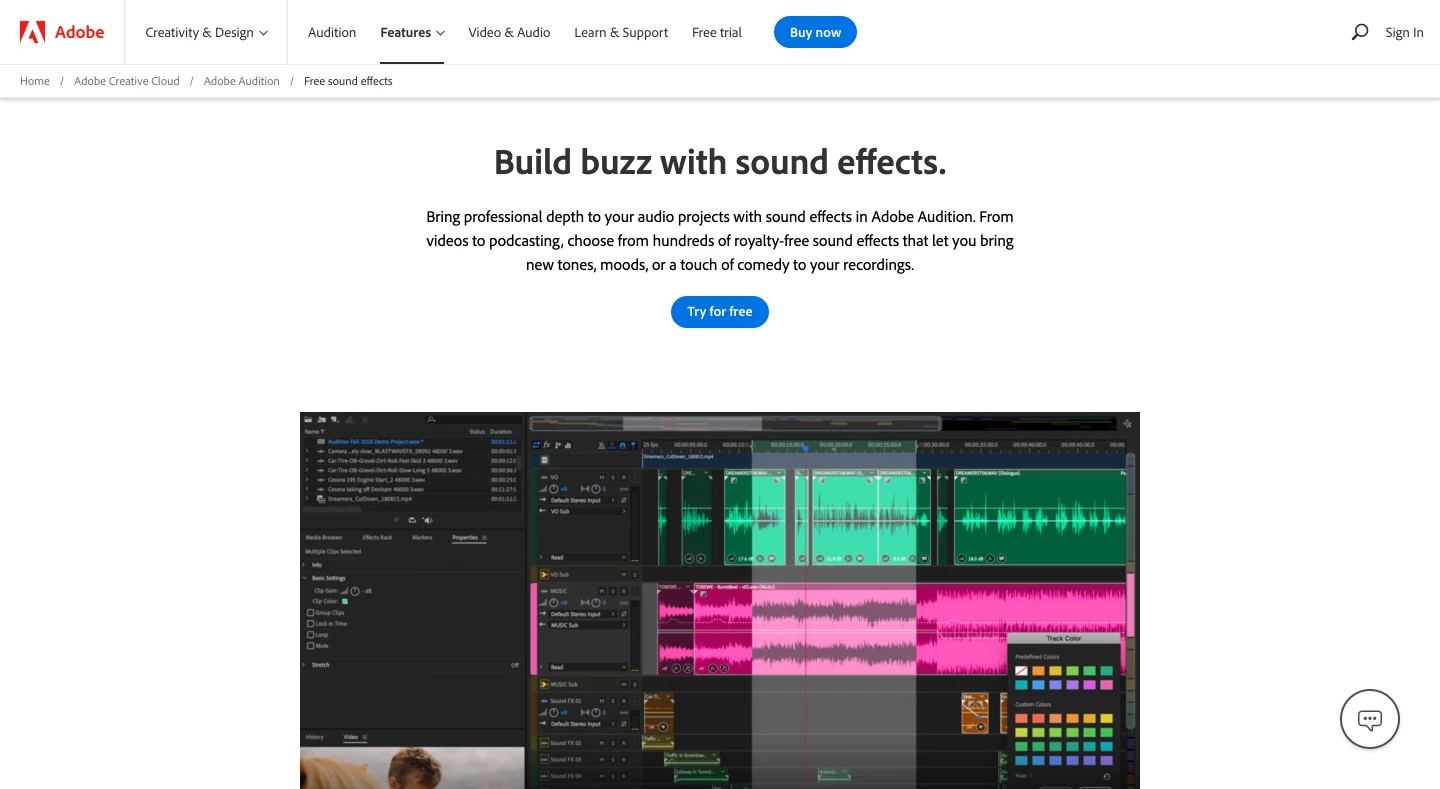Open the Properties panel menu icon
Viewport: 1440px width, 789px height.
[x=484, y=538]
